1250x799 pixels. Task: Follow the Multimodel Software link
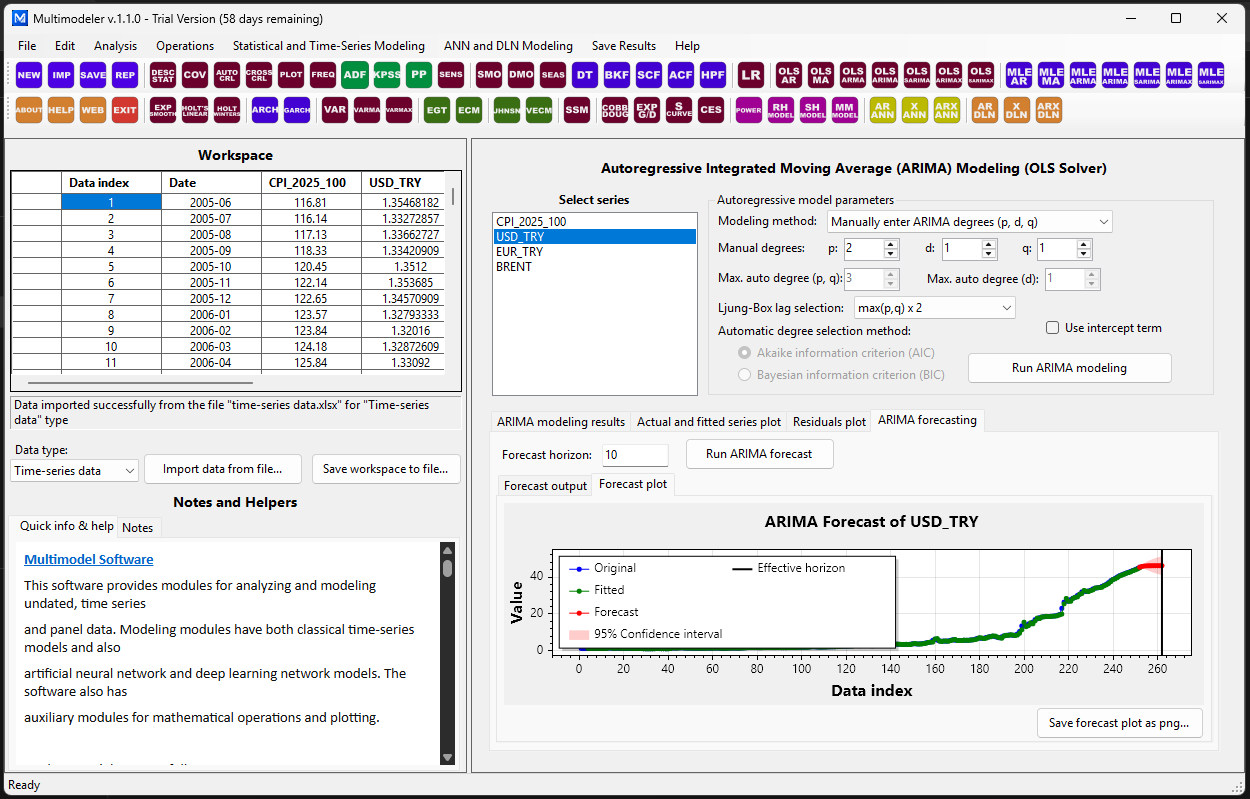pos(89,560)
